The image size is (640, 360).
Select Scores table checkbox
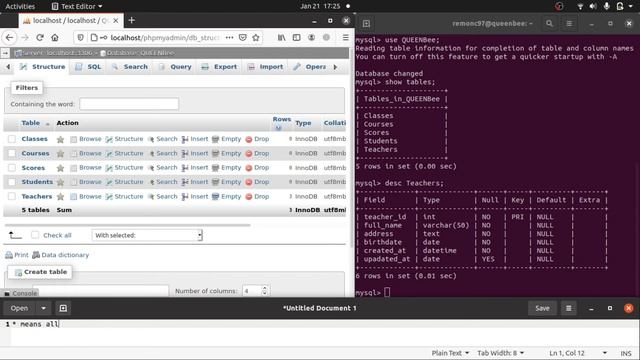[12, 168]
